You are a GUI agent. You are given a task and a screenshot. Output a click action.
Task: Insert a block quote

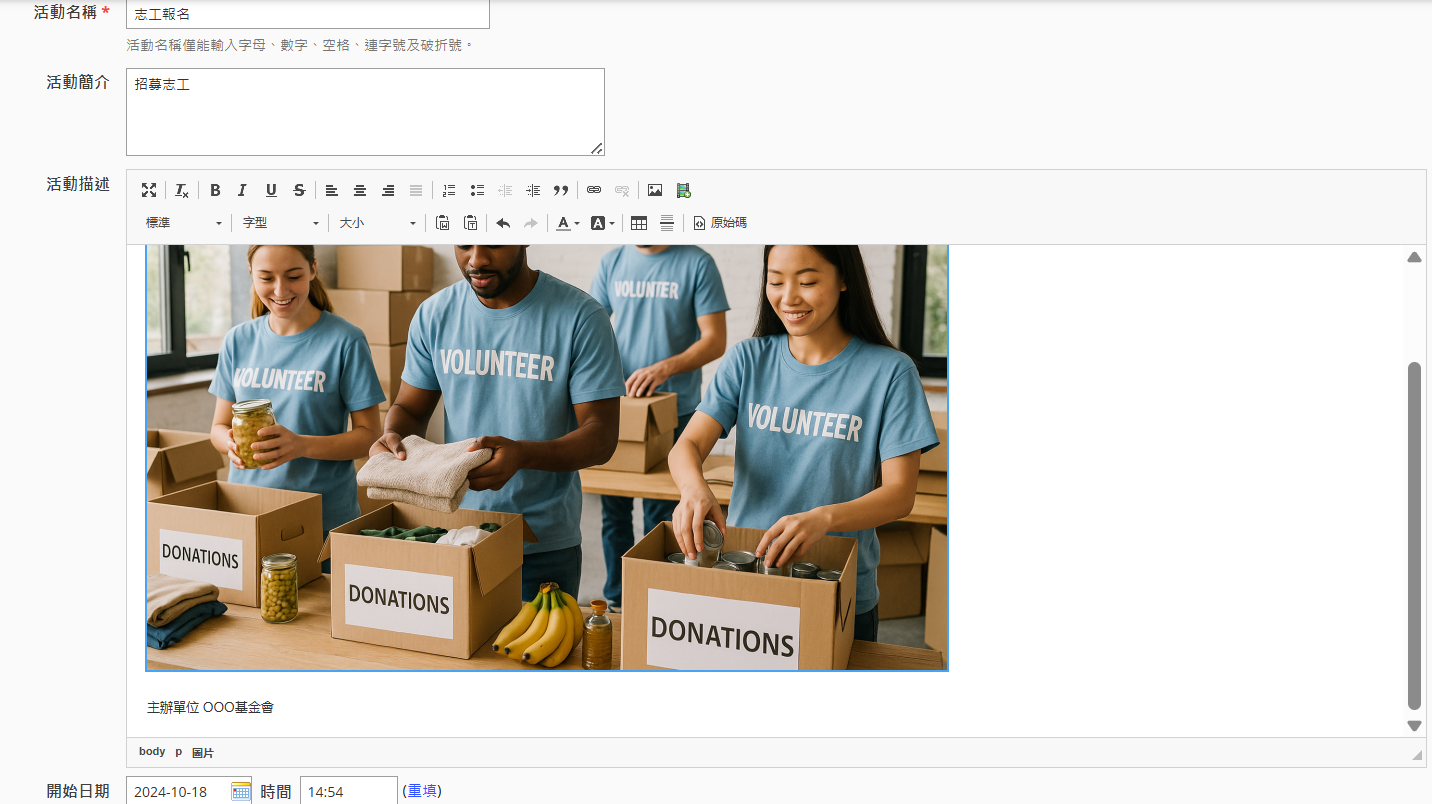561,190
